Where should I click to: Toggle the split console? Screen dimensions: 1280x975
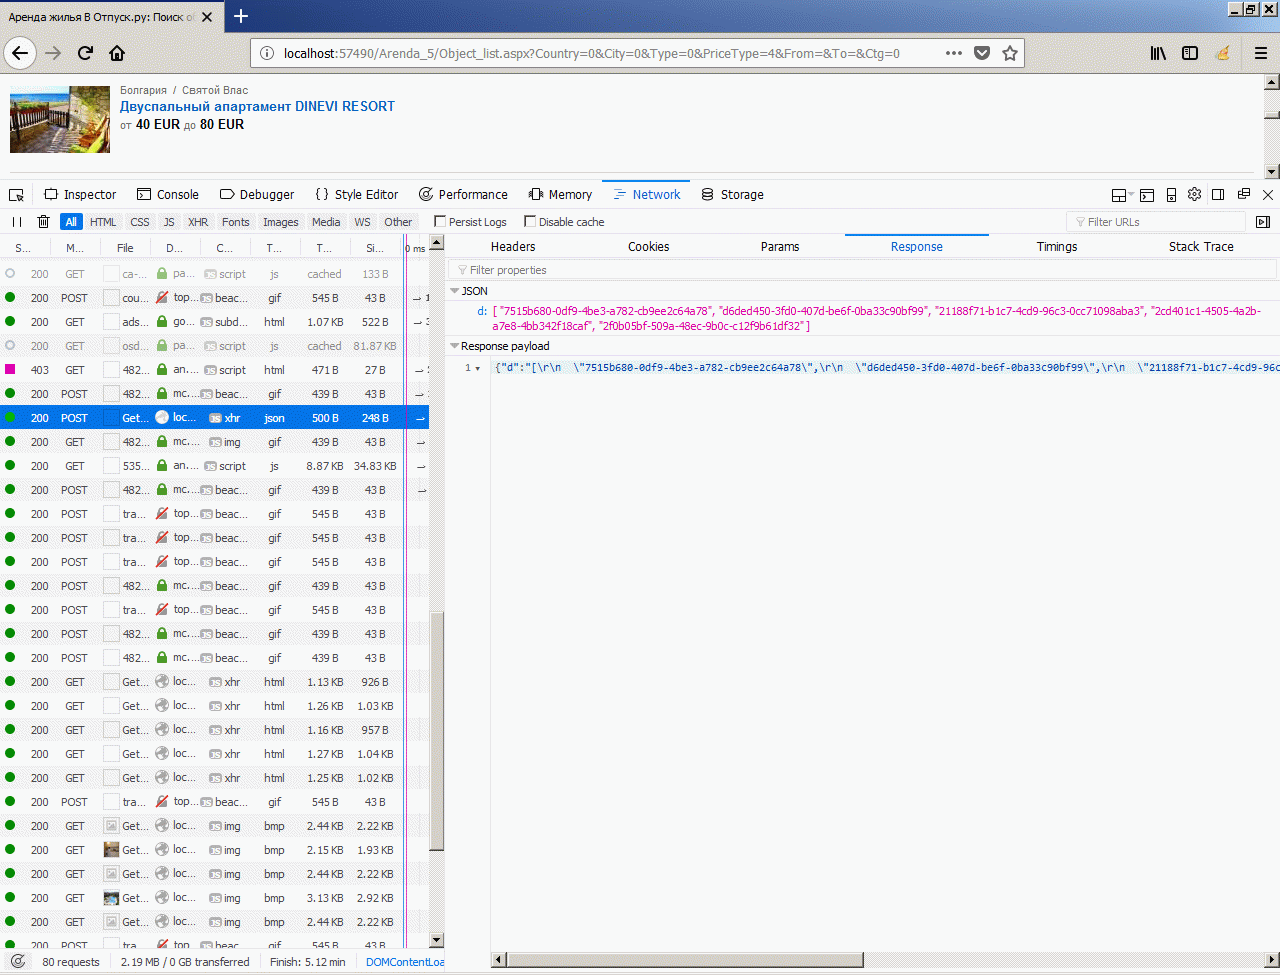point(1147,195)
